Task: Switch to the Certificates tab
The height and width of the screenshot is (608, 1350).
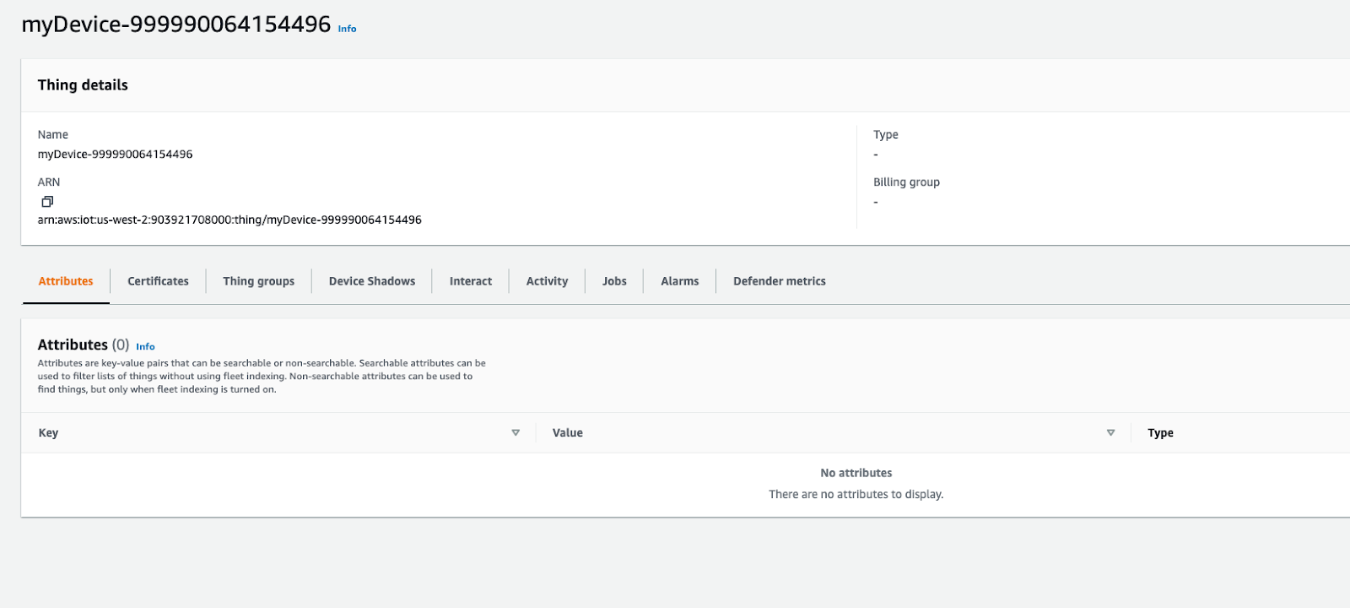Action: (x=158, y=281)
